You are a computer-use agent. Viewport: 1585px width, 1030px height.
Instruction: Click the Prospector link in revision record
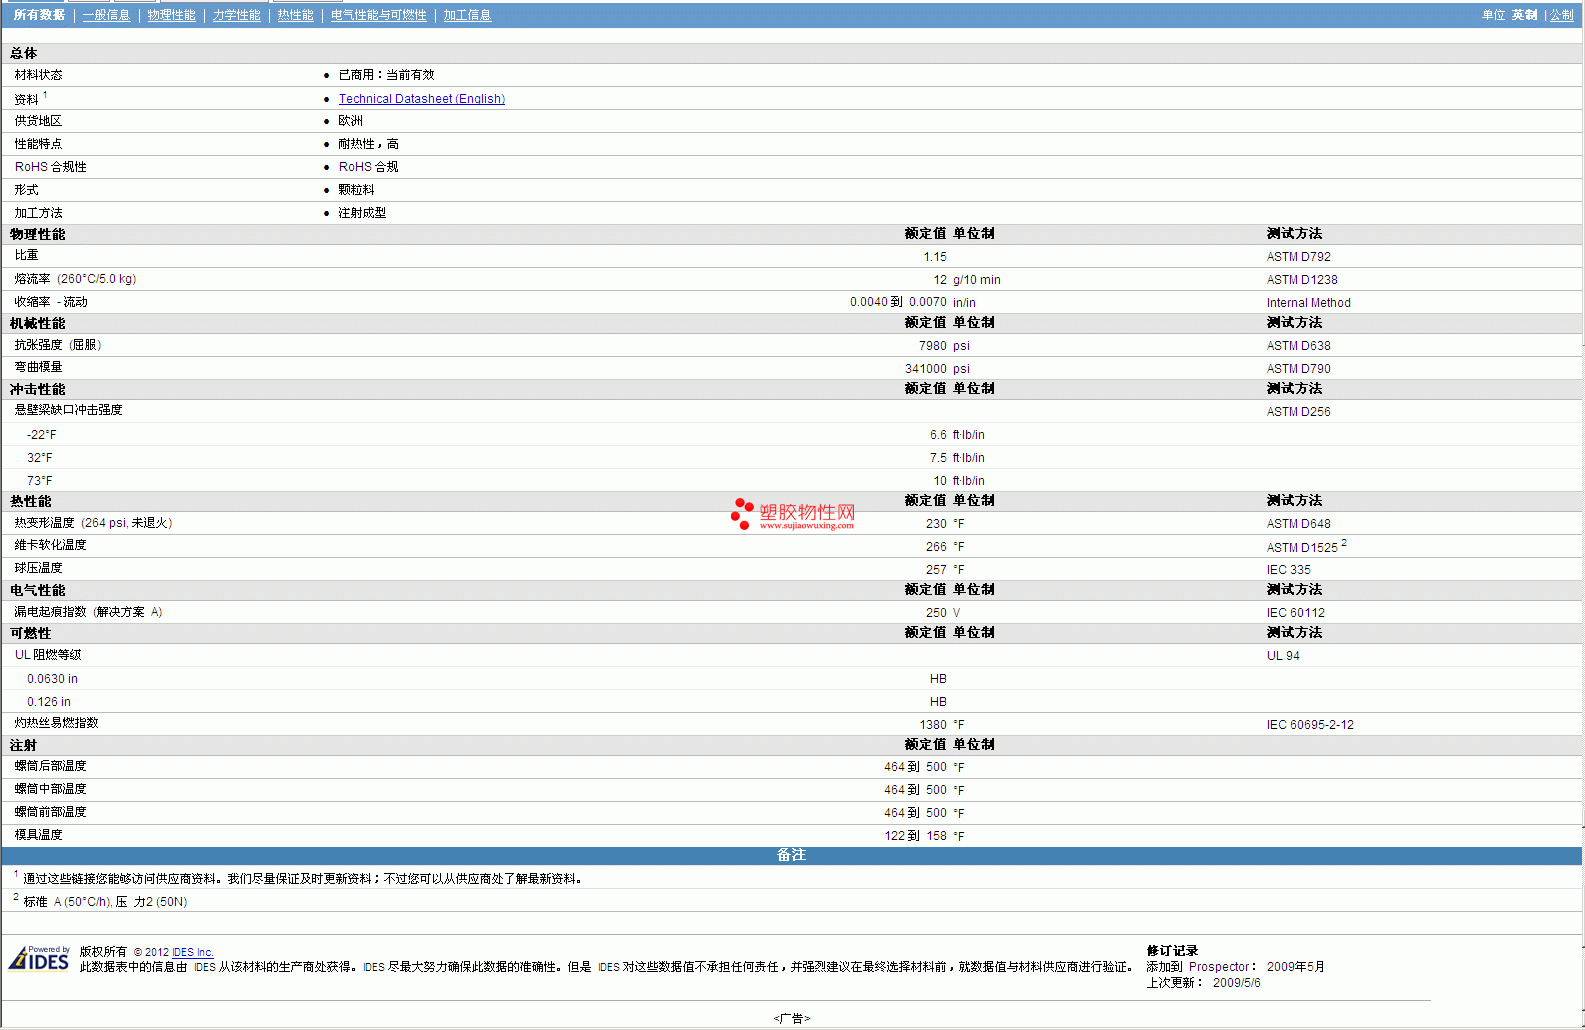click(x=1218, y=967)
